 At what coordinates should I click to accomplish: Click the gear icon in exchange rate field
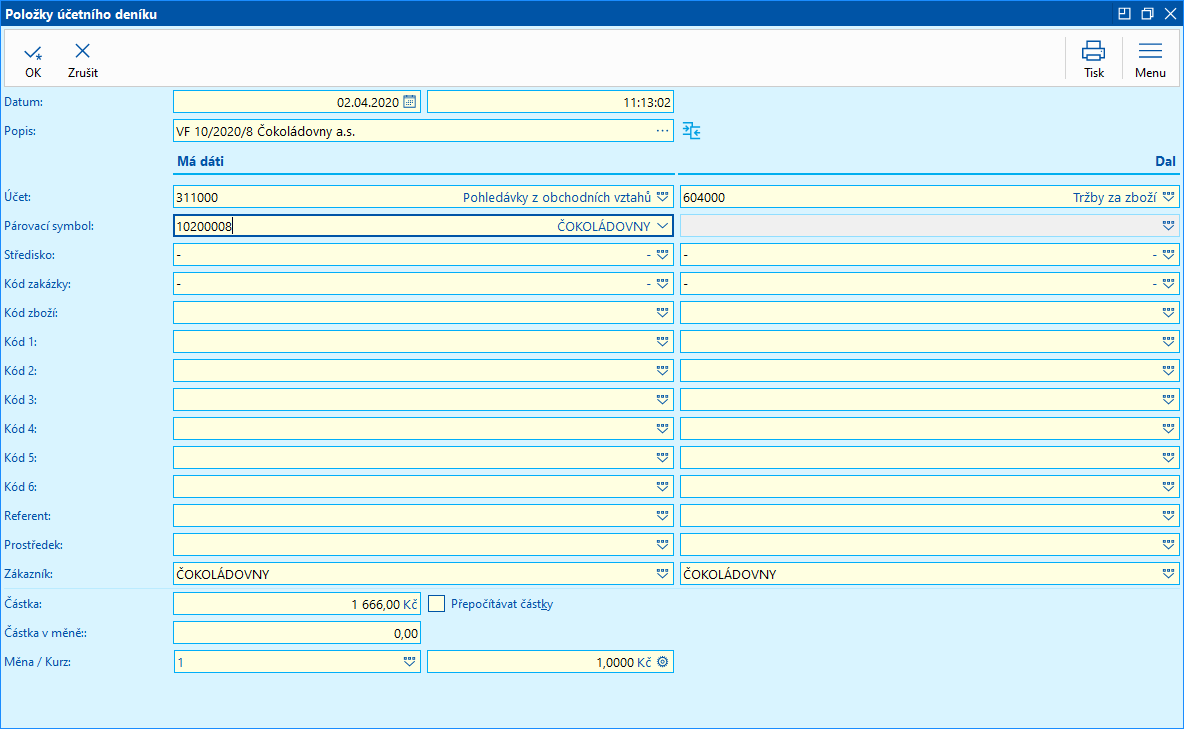pos(662,662)
